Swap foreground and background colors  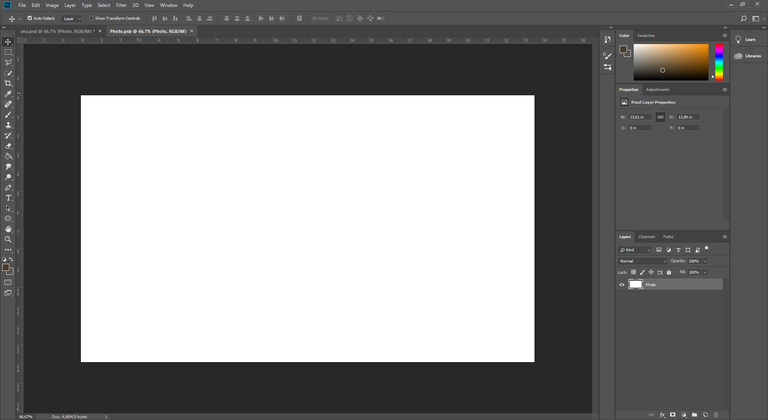(x=11, y=259)
